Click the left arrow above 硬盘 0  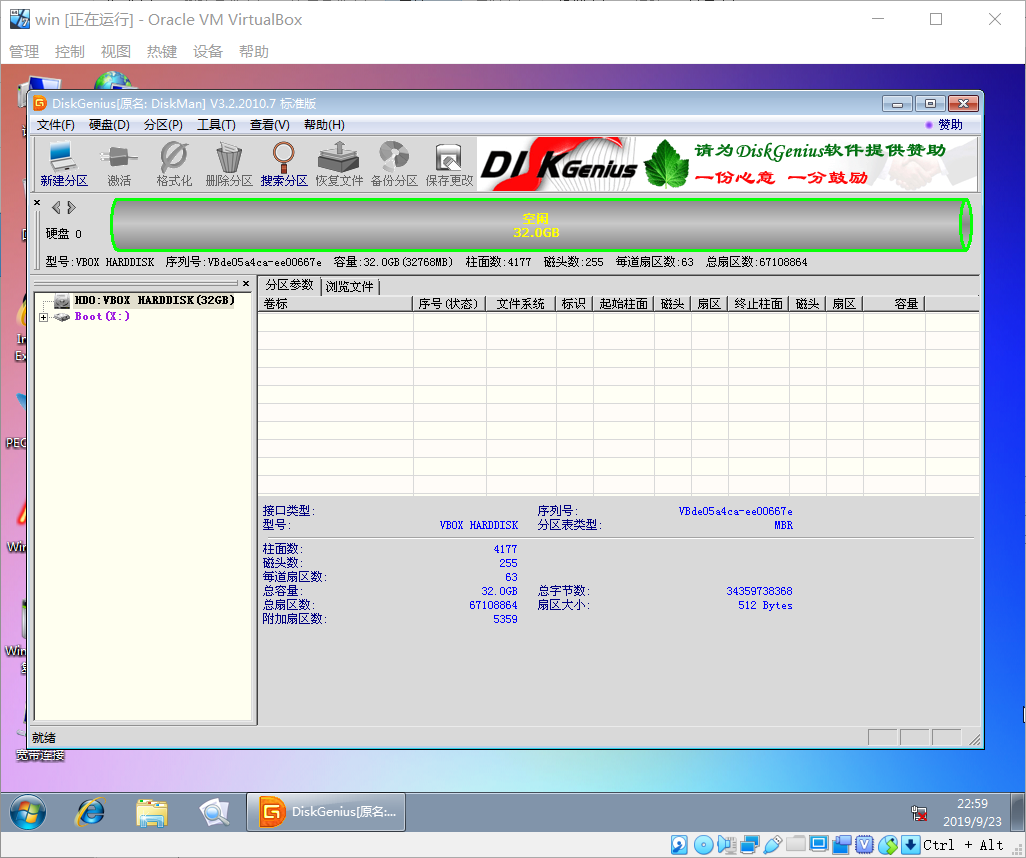(x=54, y=207)
